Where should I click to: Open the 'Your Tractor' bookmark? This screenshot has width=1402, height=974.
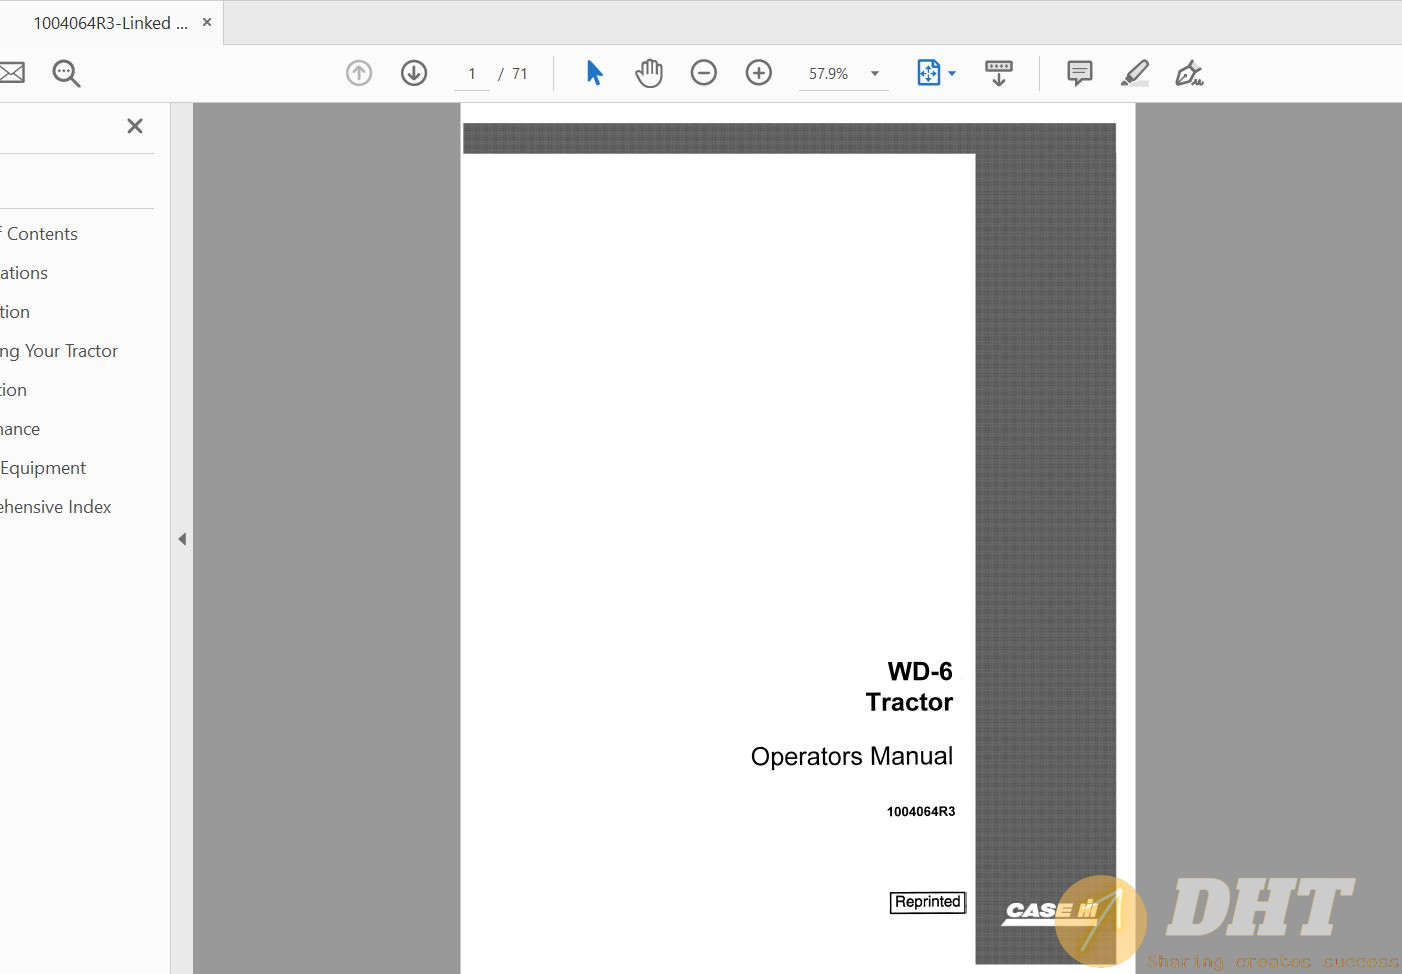[59, 351]
